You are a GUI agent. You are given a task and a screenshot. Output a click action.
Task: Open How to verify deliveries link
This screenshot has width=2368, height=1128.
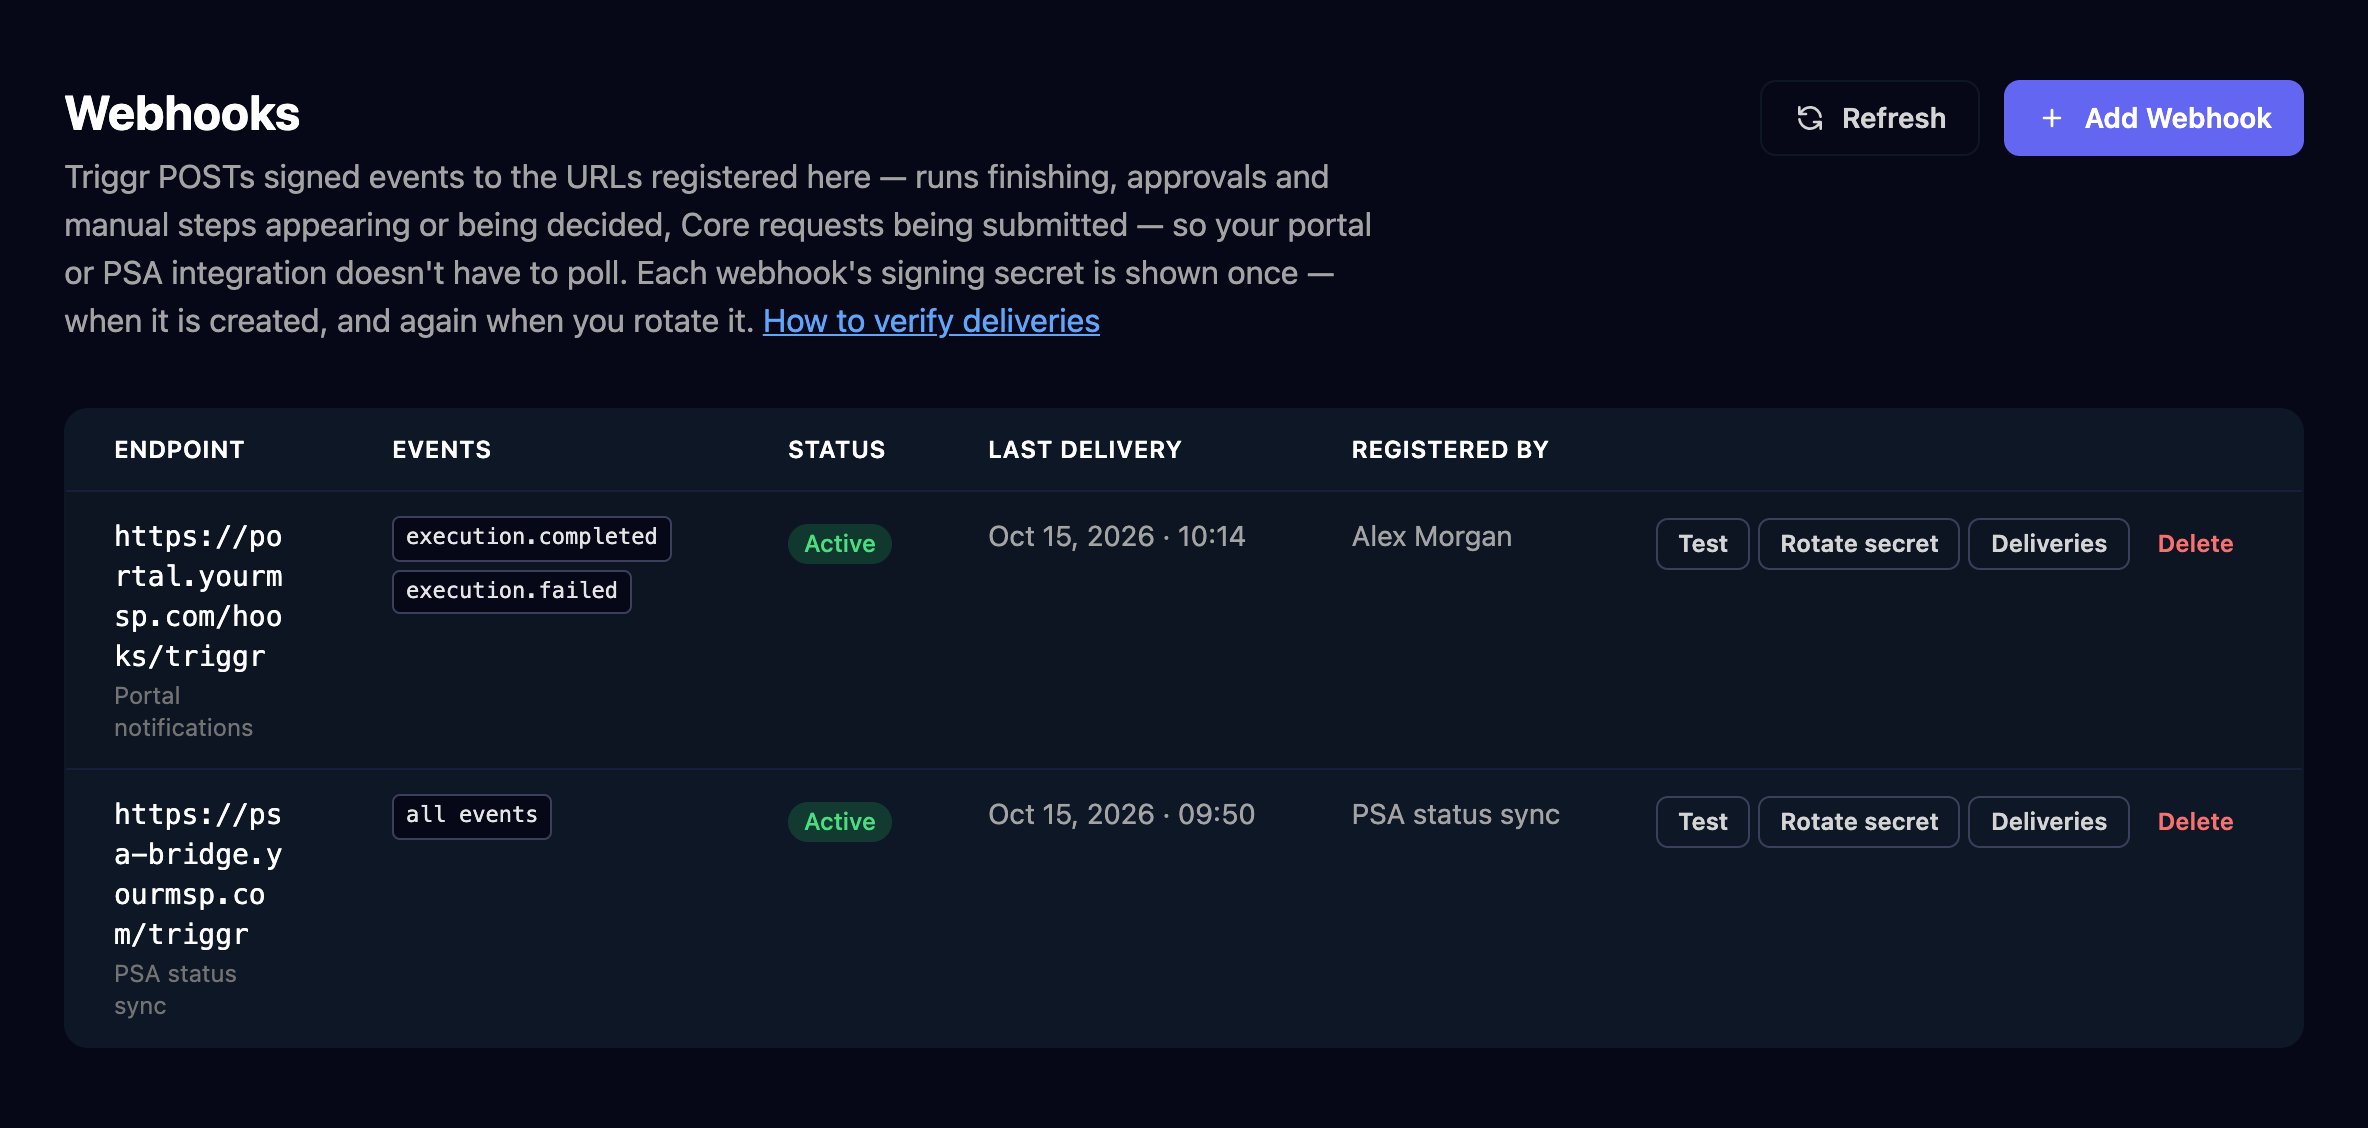[x=931, y=321]
